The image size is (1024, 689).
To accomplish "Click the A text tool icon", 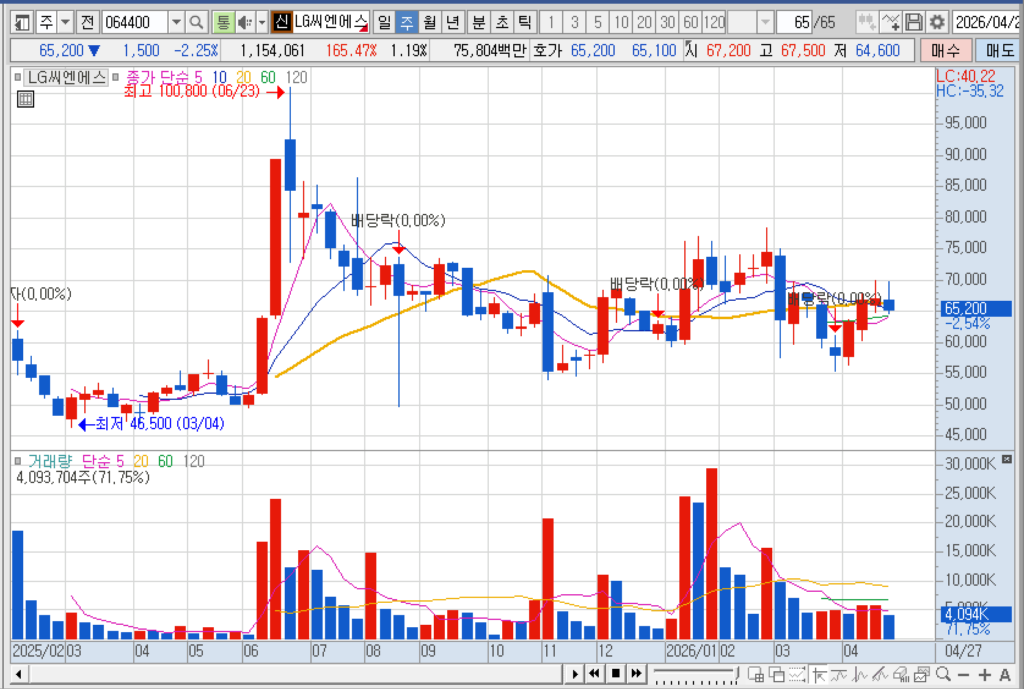I will (x=1005, y=674).
